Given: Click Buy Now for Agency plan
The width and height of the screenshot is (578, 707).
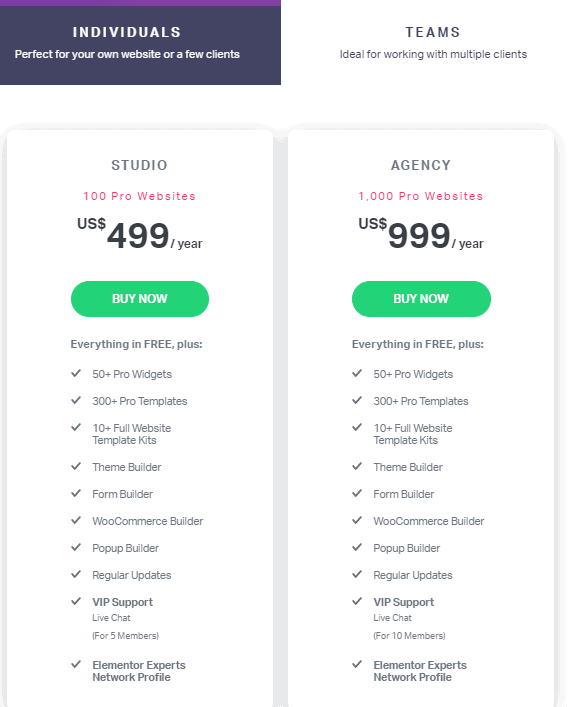Looking at the screenshot, I should pos(421,299).
